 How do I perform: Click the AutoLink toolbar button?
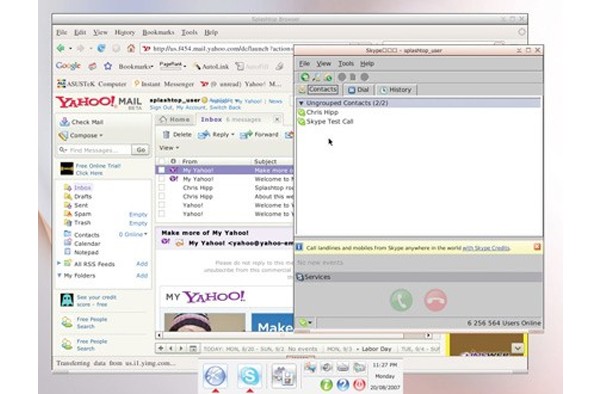click(x=211, y=67)
